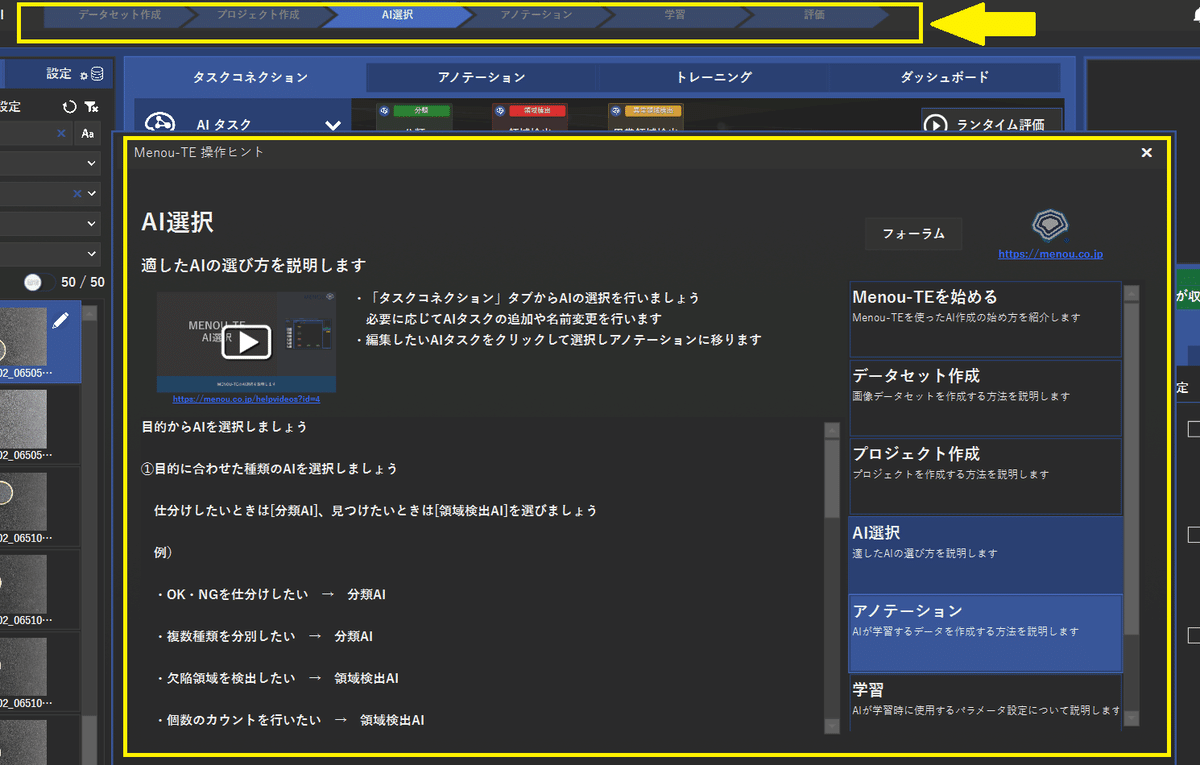
Task: Open Menou-TEを始める help topic
Action: (x=985, y=319)
